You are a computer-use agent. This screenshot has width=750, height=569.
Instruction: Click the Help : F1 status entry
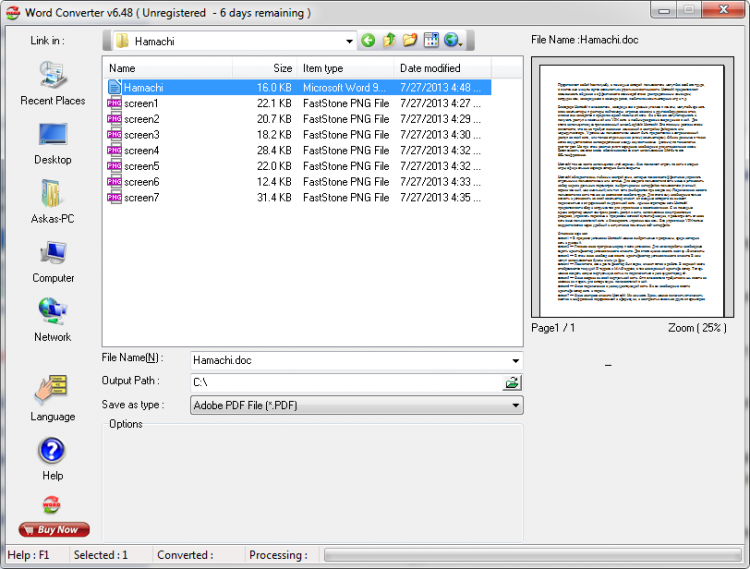28,555
